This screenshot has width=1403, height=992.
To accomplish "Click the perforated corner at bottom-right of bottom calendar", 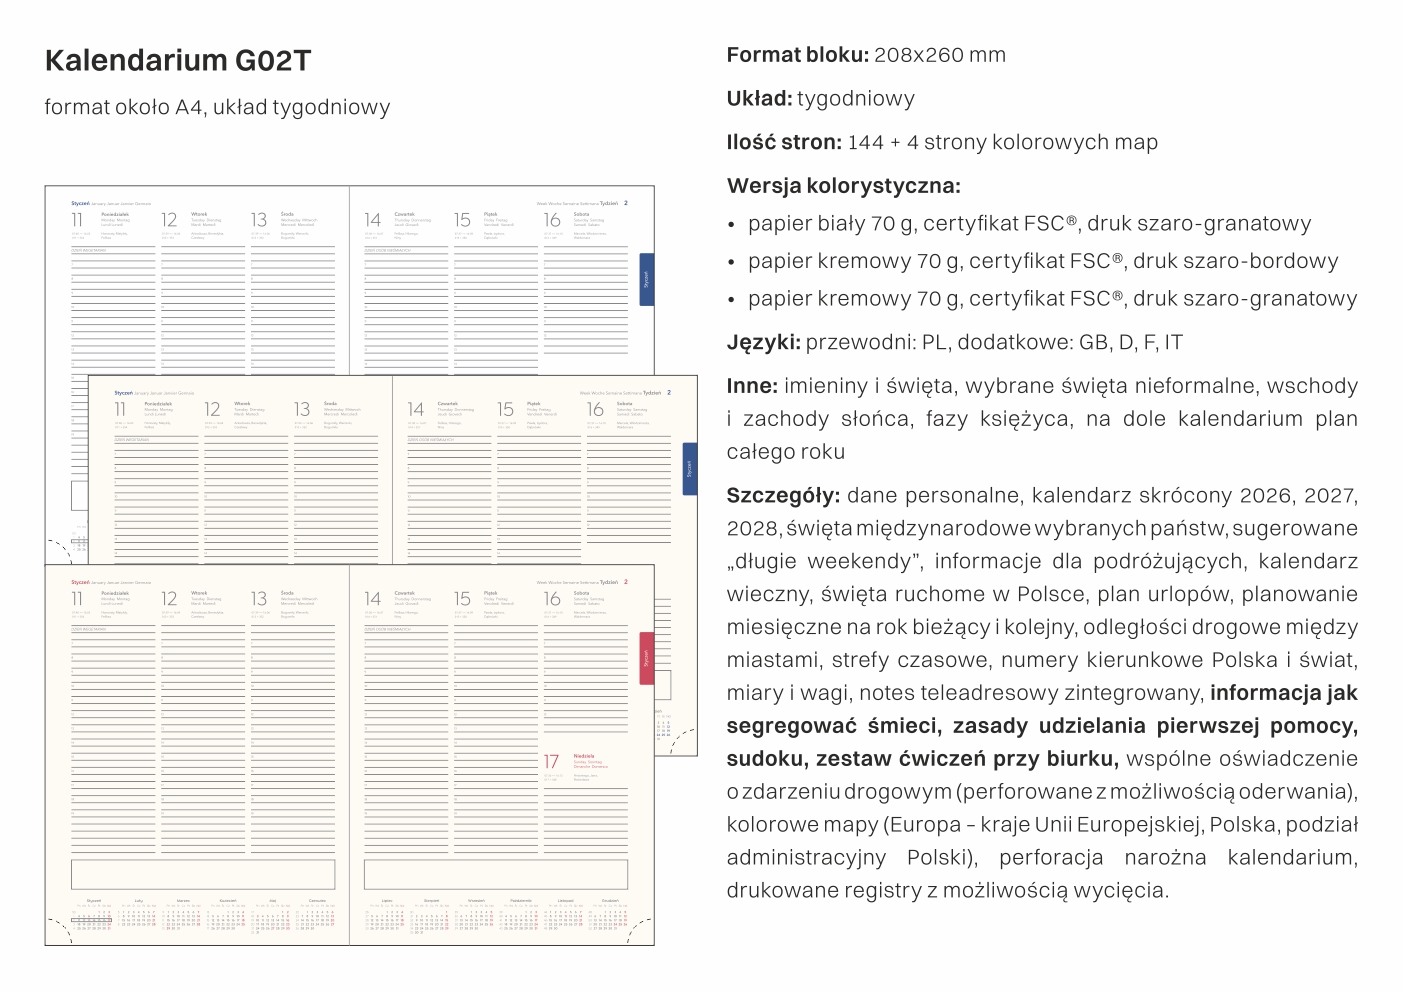I will click(x=638, y=930).
